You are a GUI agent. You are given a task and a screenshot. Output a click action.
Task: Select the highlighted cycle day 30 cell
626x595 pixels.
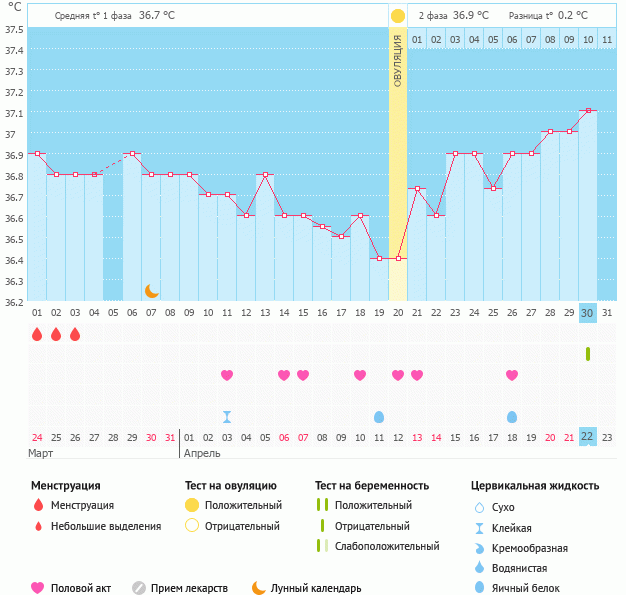click(x=588, y=313)
